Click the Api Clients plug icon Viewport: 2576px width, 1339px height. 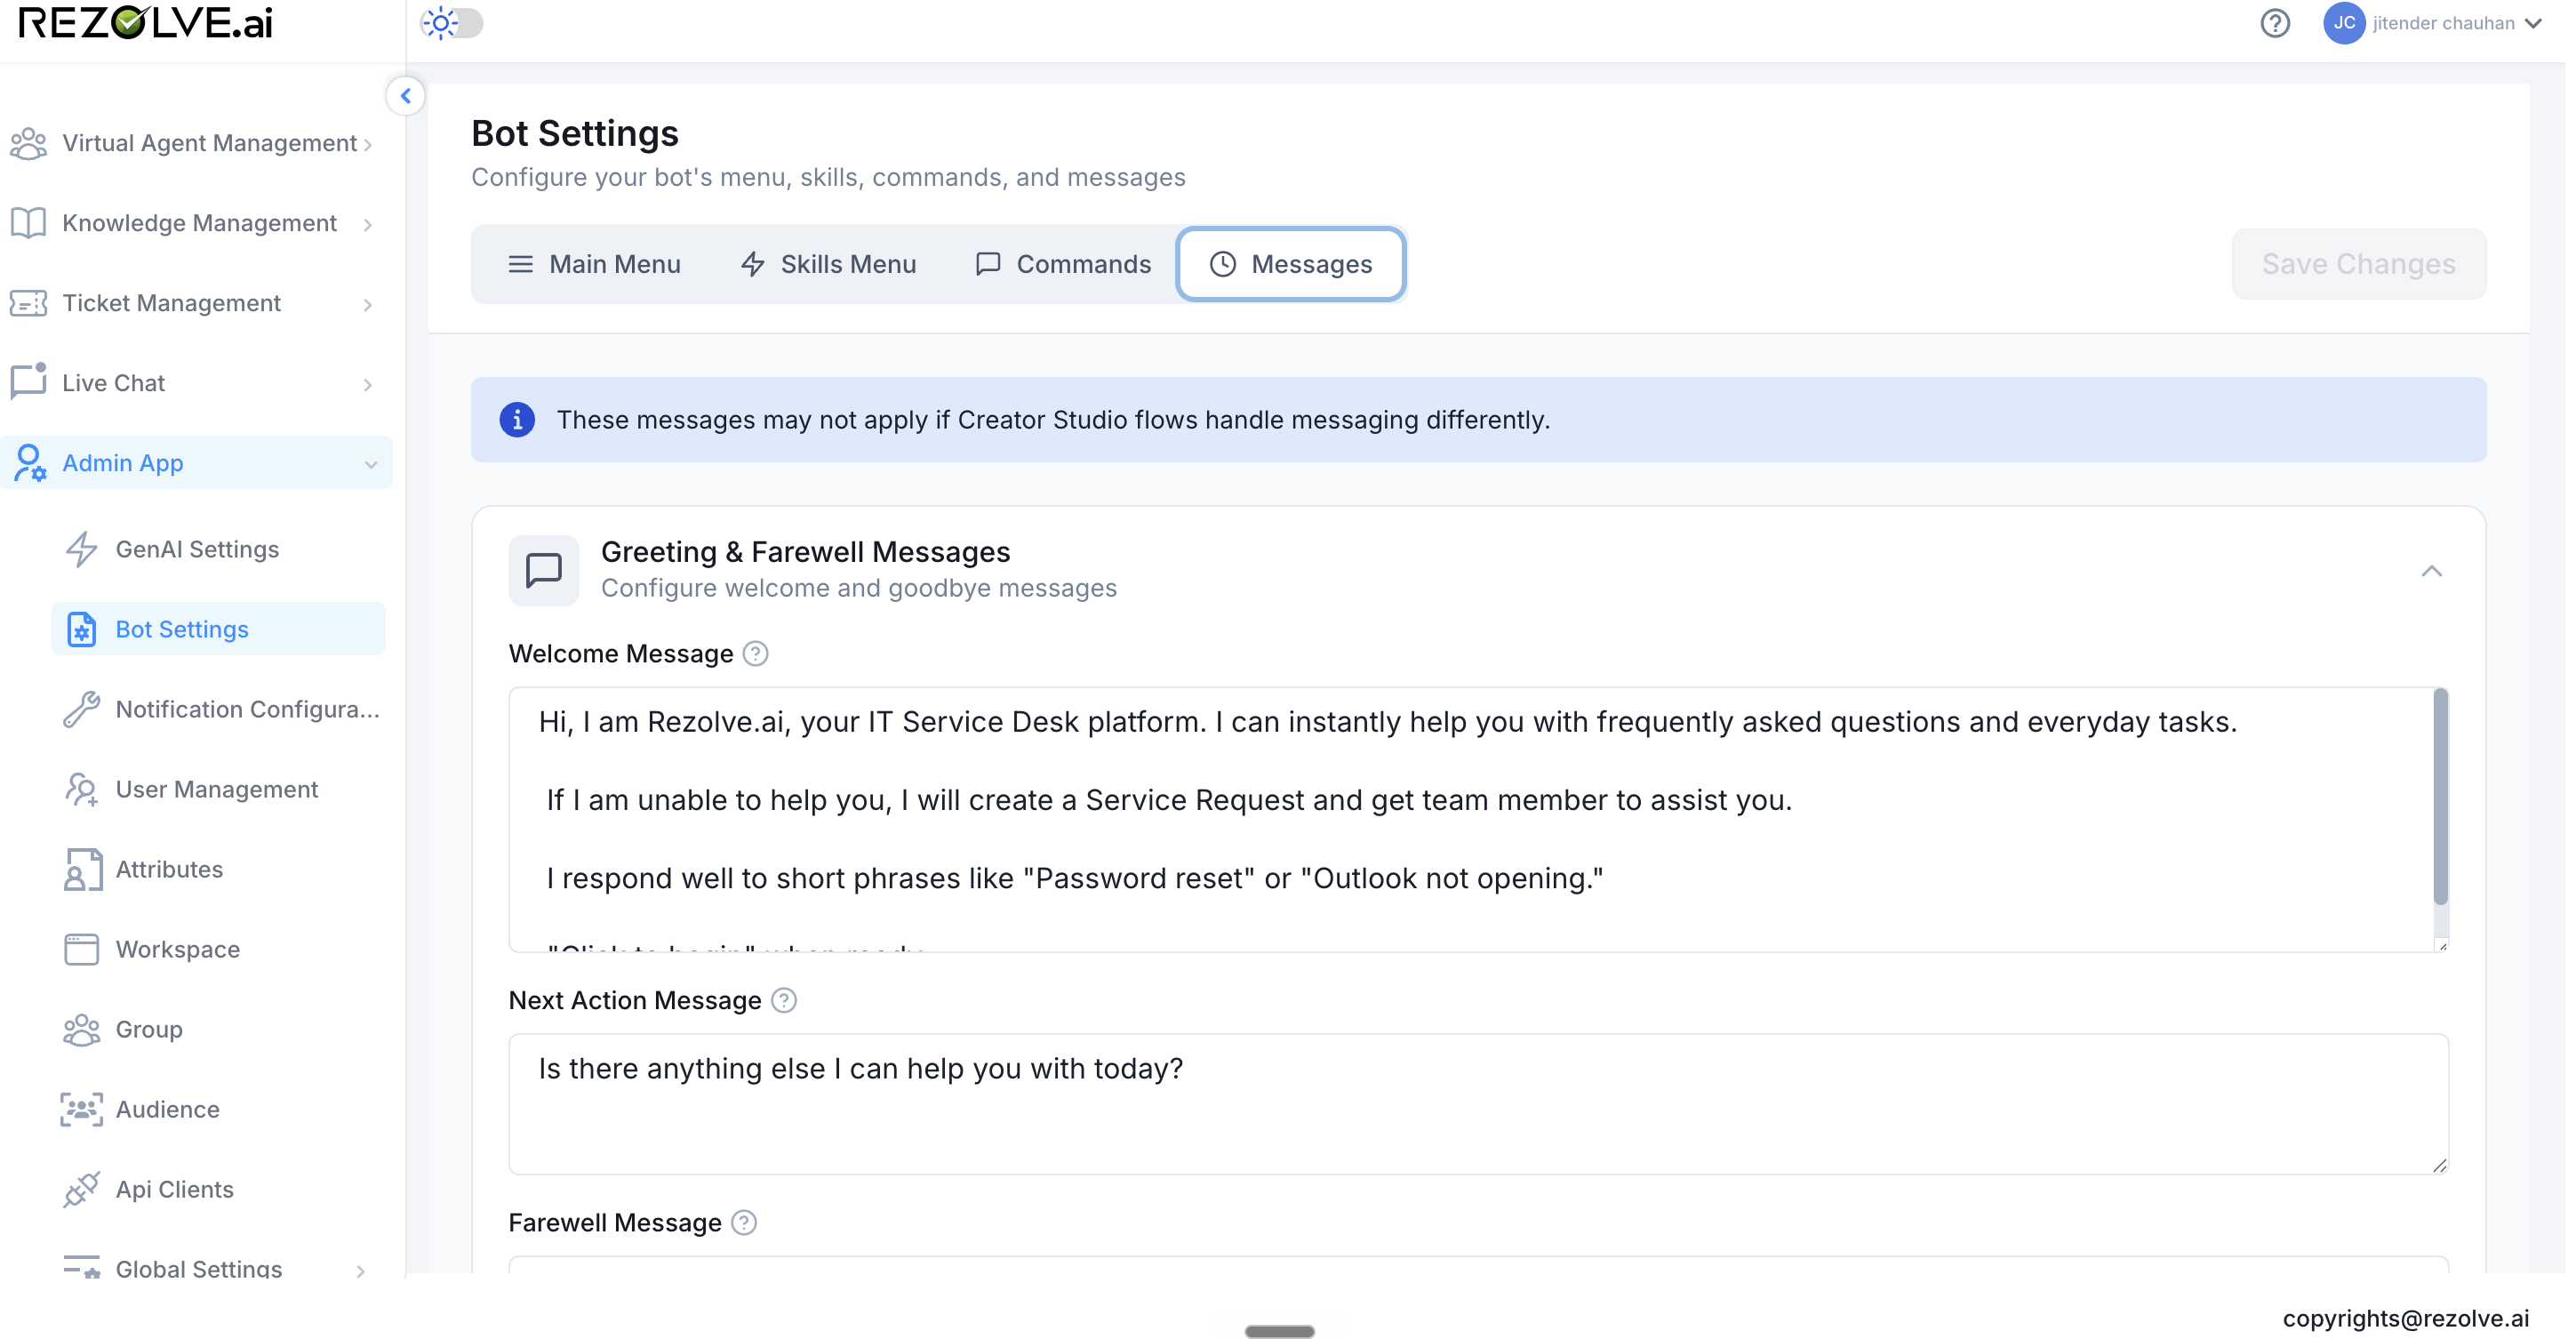coord(82,1189)
